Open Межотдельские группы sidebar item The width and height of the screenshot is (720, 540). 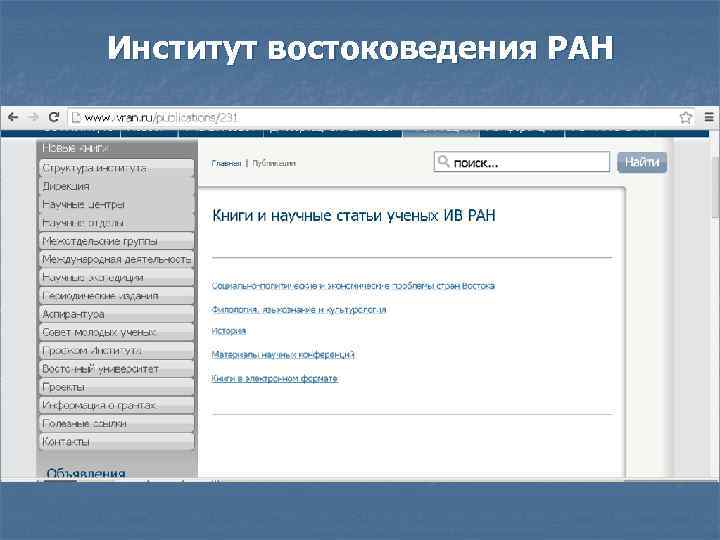pos(117,241)
